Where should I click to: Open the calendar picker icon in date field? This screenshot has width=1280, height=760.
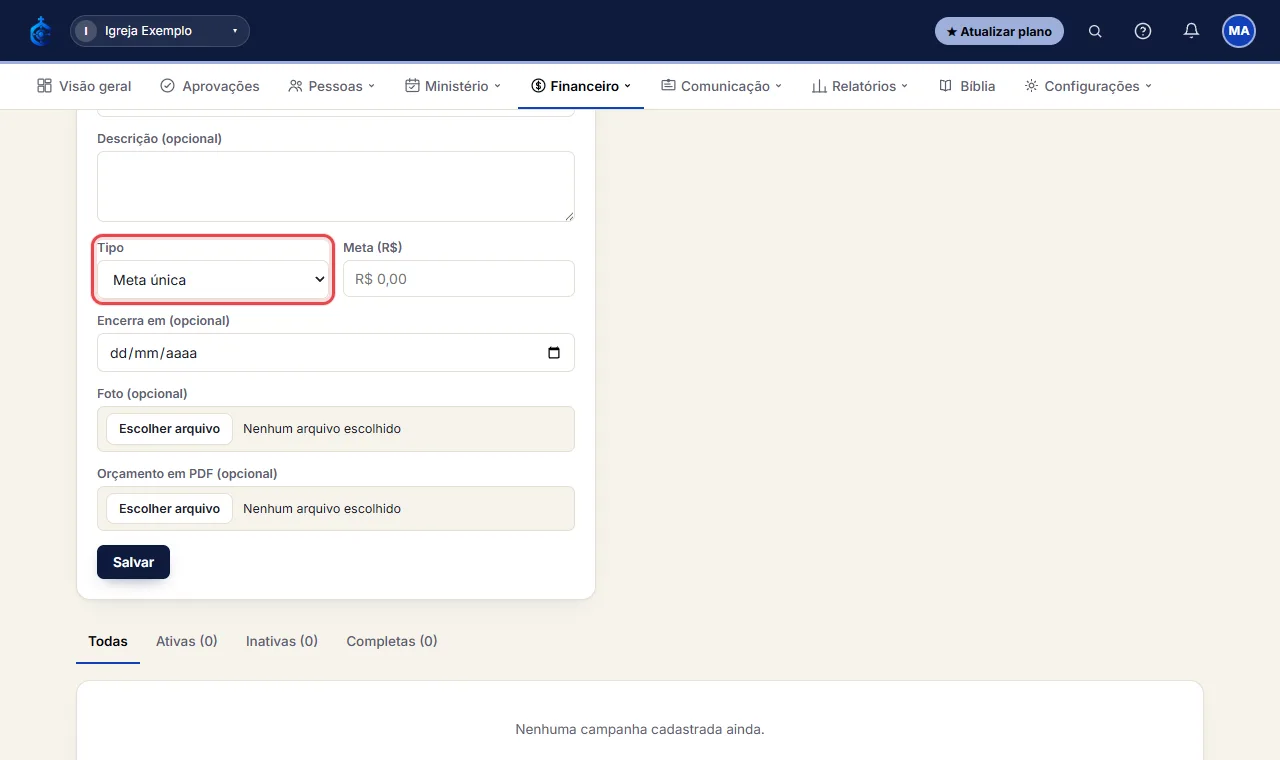554,353
